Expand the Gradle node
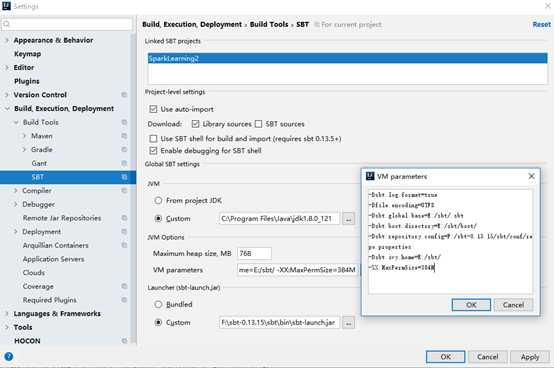The image size is (554, 368). pyautogui.click(x=24, y=149)
